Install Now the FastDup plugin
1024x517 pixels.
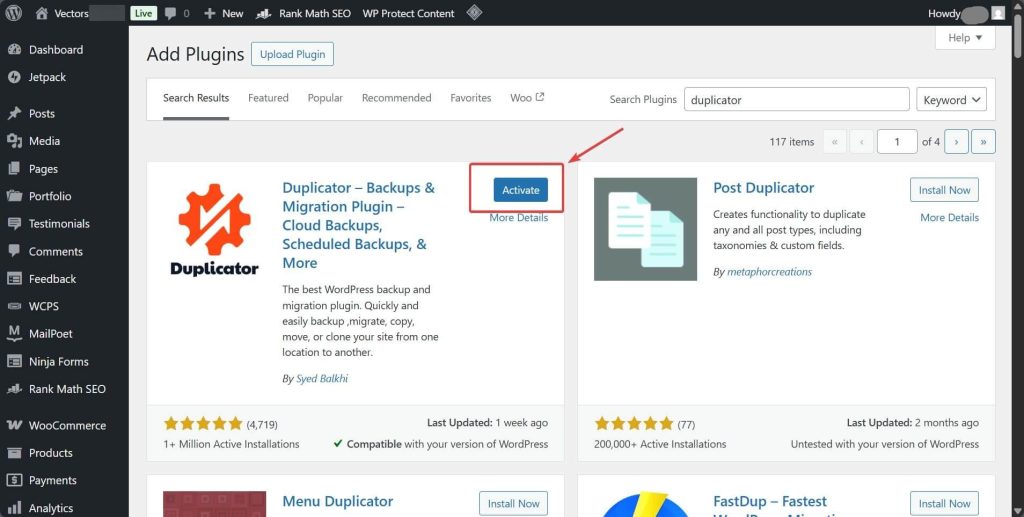click(944, 503)
